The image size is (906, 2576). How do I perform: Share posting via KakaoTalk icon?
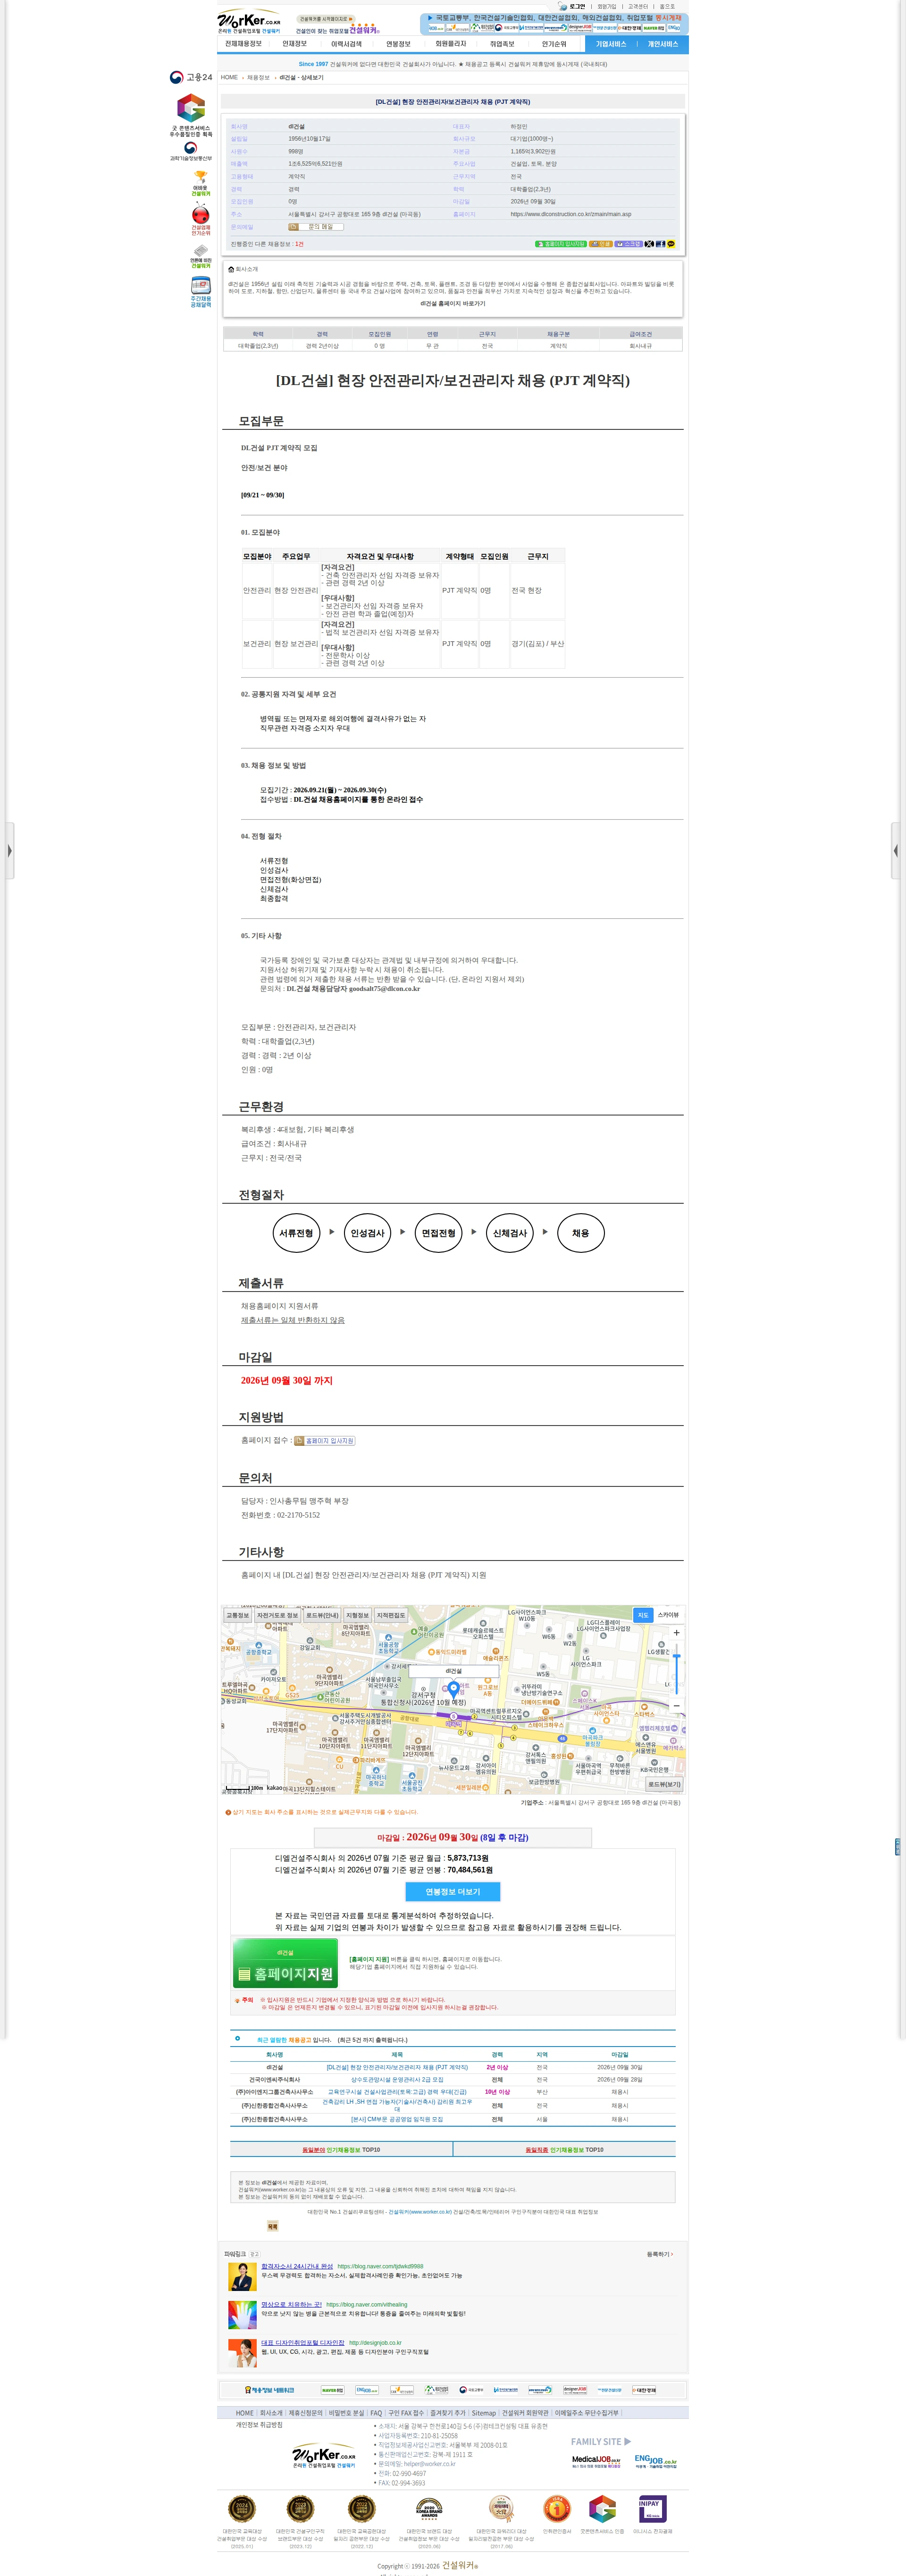click(x=671, y=244)
